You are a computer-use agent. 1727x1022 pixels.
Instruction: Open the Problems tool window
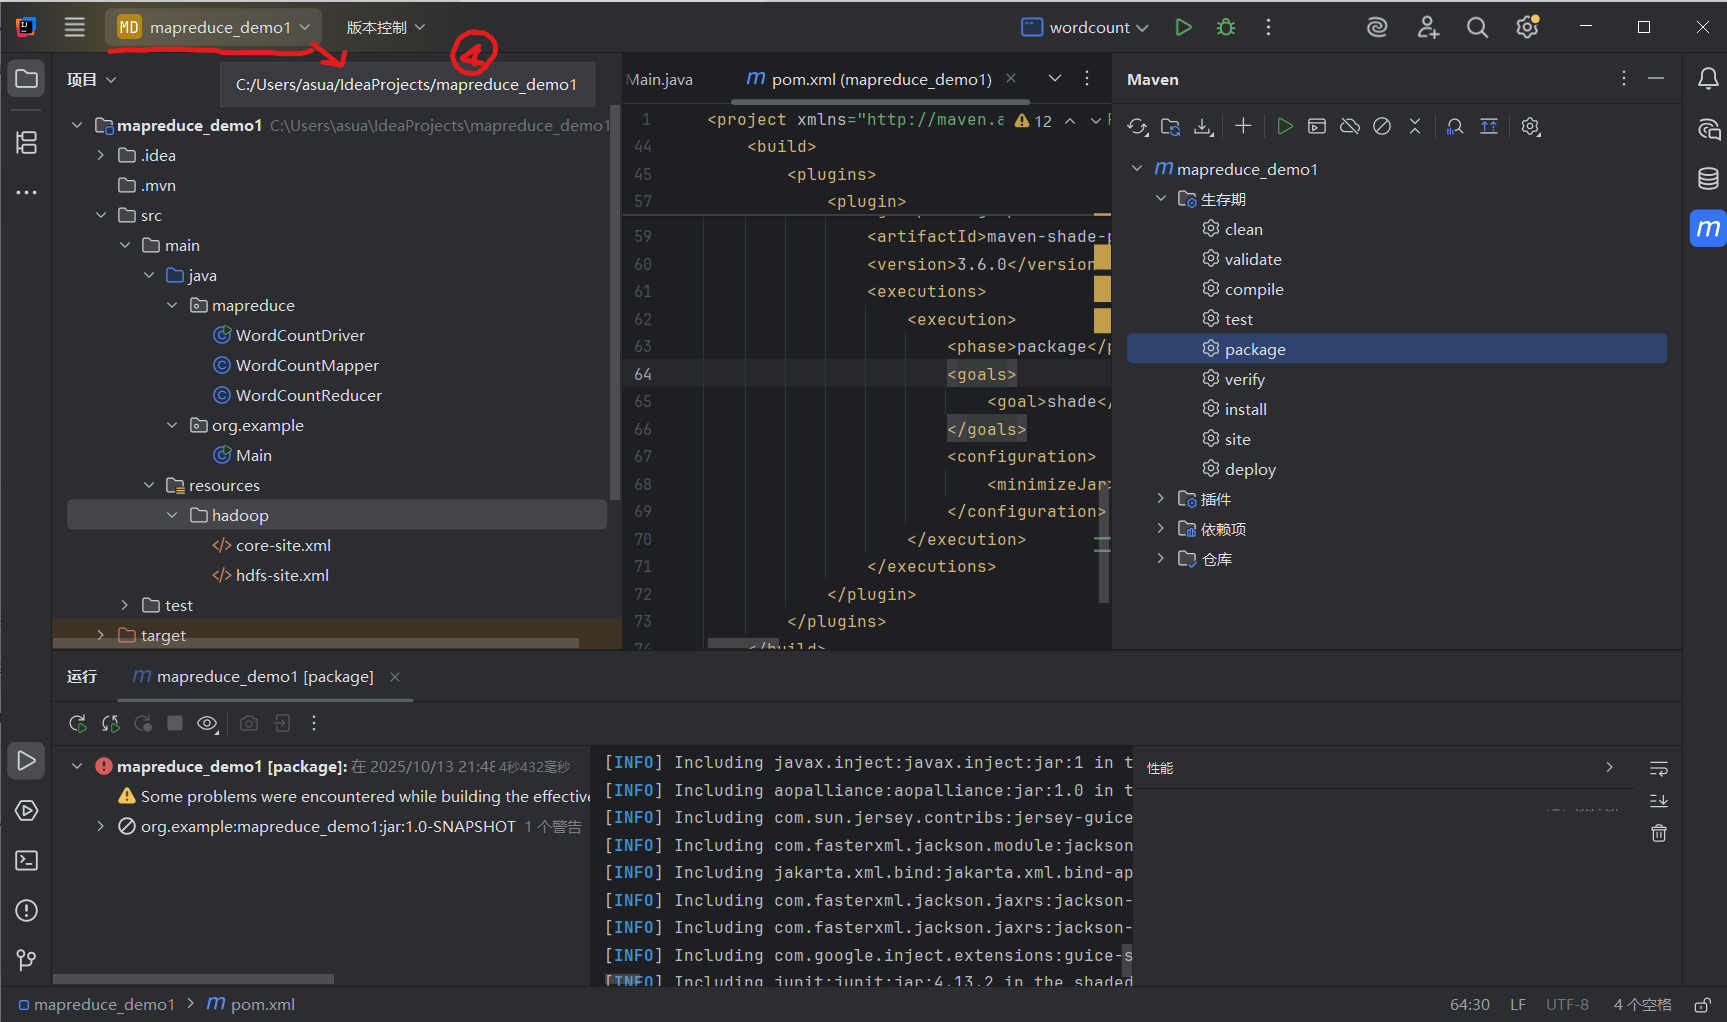[27, 911]
